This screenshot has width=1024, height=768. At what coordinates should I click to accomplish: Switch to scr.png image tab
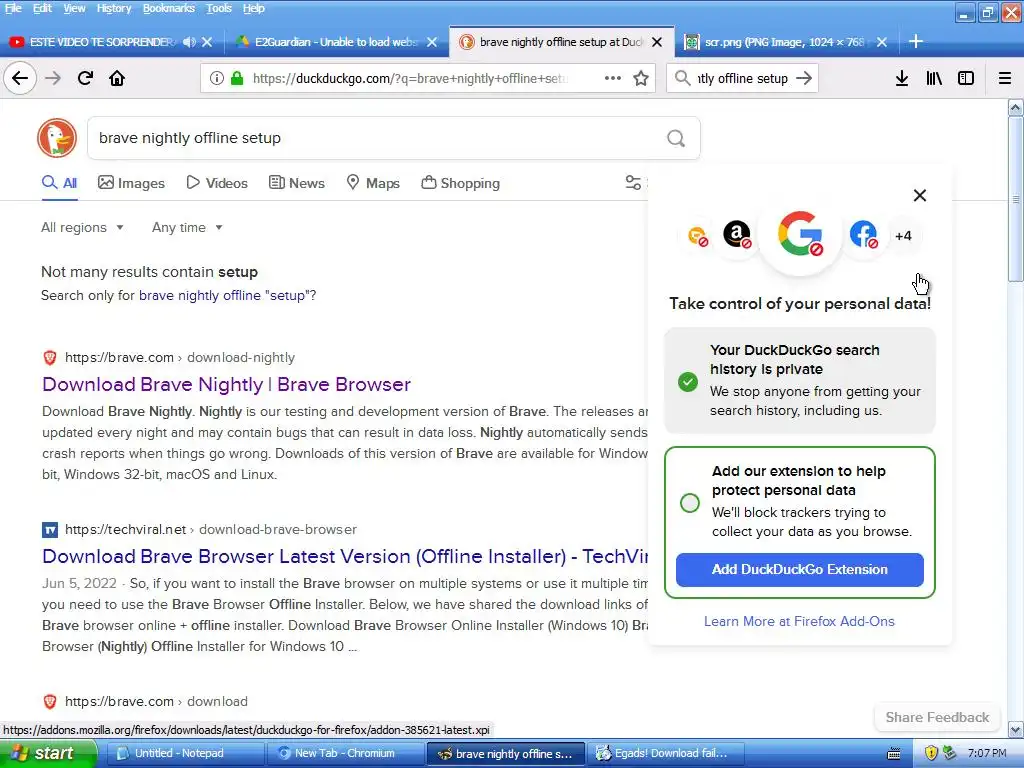pyautogui.click(x=784, y=42)
